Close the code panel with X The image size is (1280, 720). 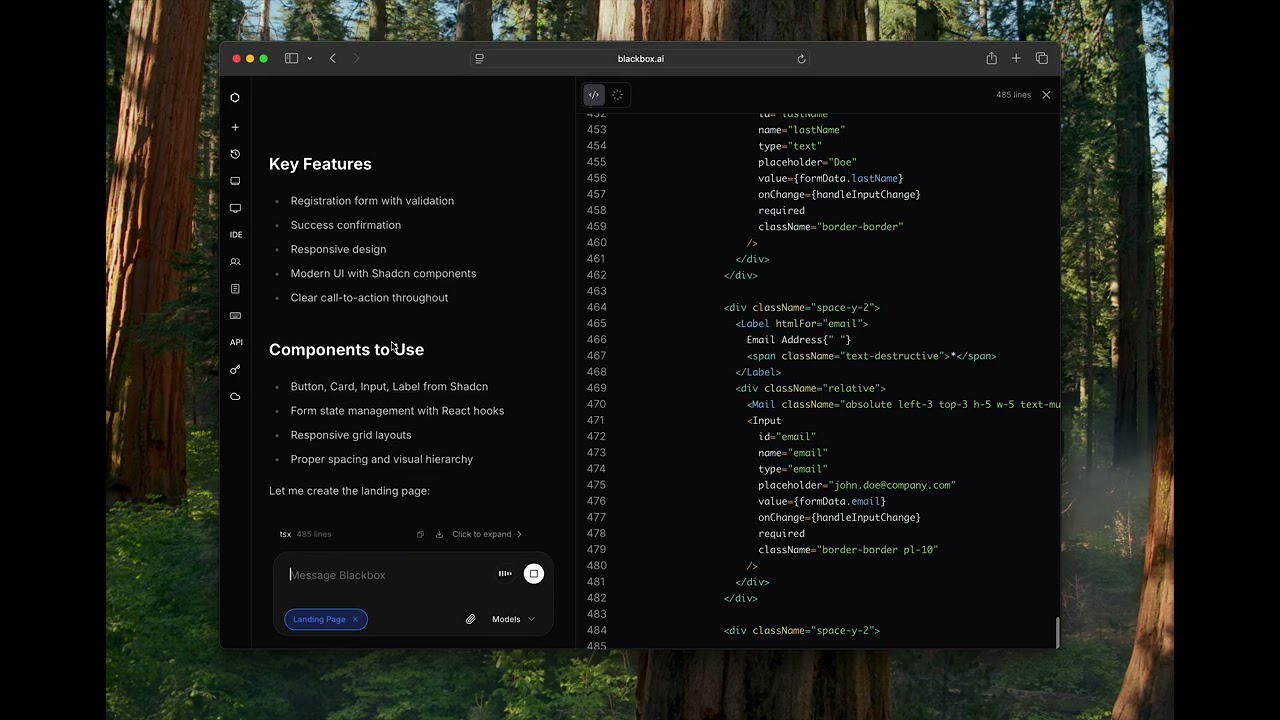pos(1046,95)
